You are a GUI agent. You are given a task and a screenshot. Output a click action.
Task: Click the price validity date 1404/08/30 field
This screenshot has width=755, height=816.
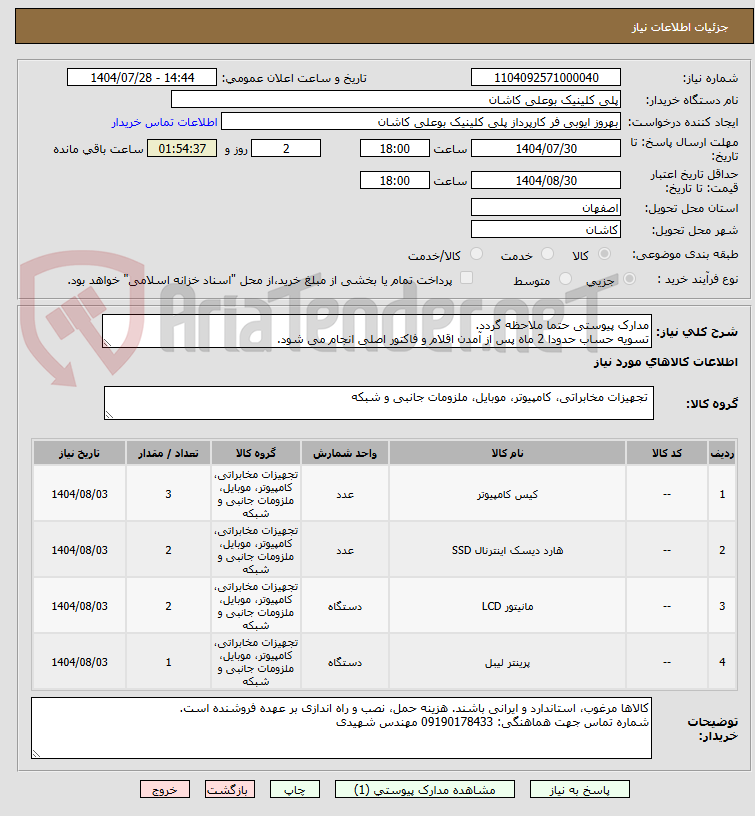(x=546, y=181)
